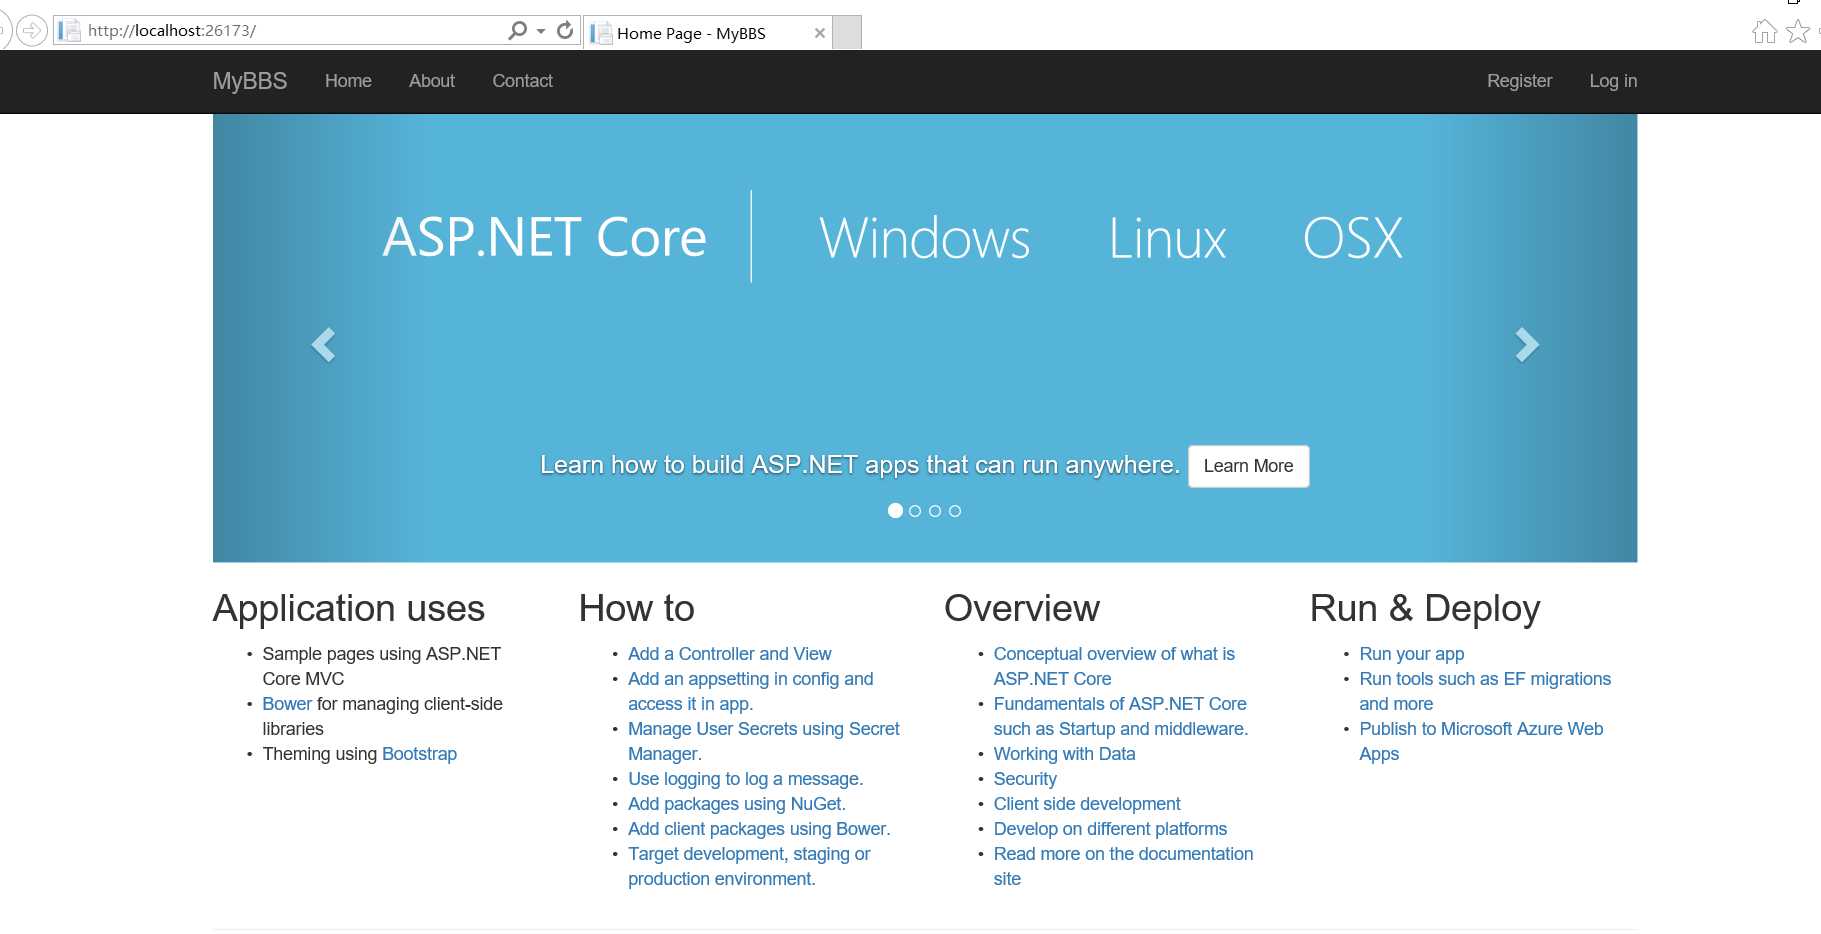
Task: Select the second carousel indicator dot
Action: pyautogui.click(x=915, y=511)
